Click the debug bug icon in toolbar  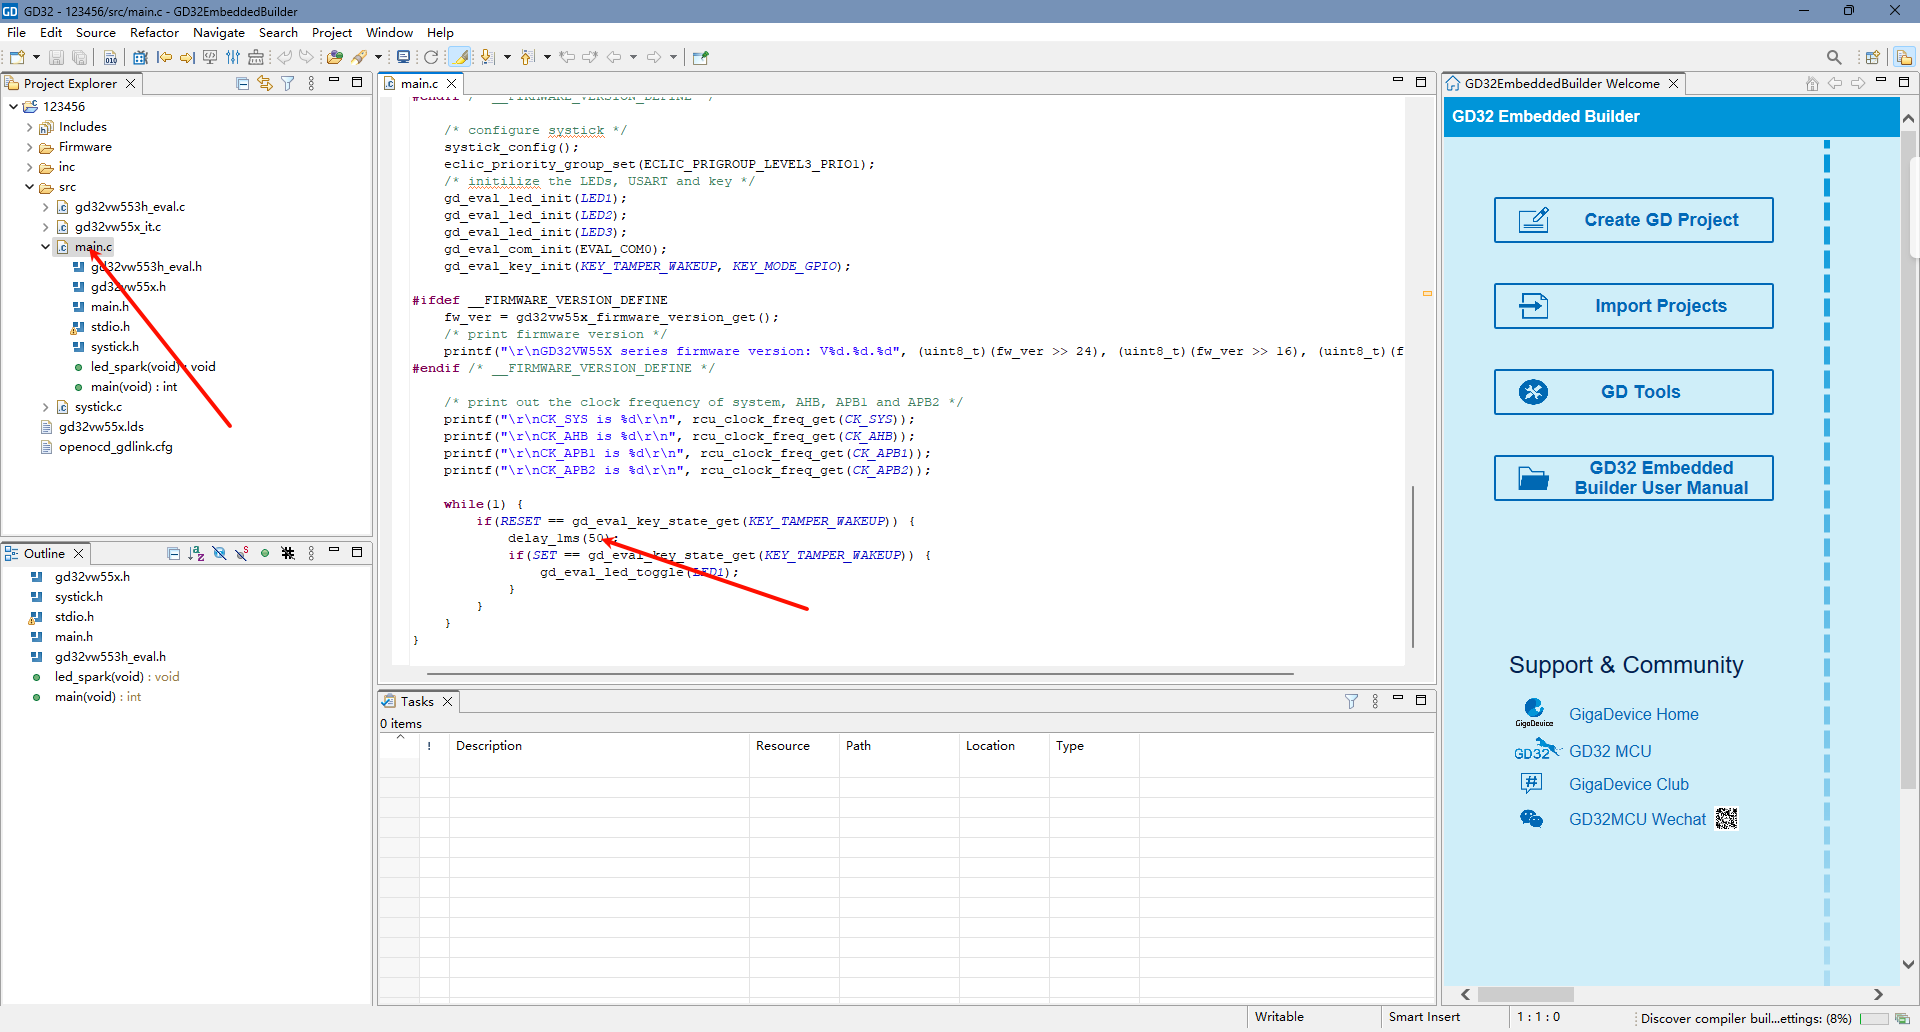pyautogui.click(x=141, y=58)
